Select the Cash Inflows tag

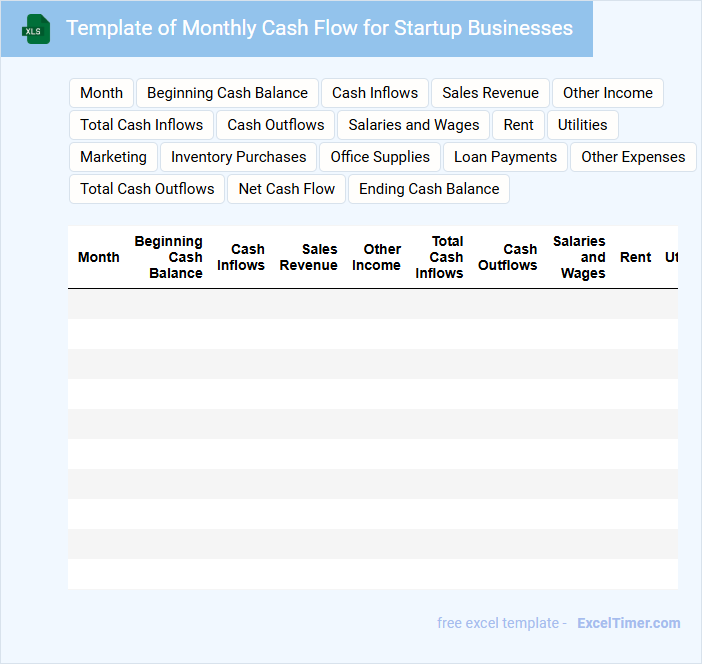(375, 93)
